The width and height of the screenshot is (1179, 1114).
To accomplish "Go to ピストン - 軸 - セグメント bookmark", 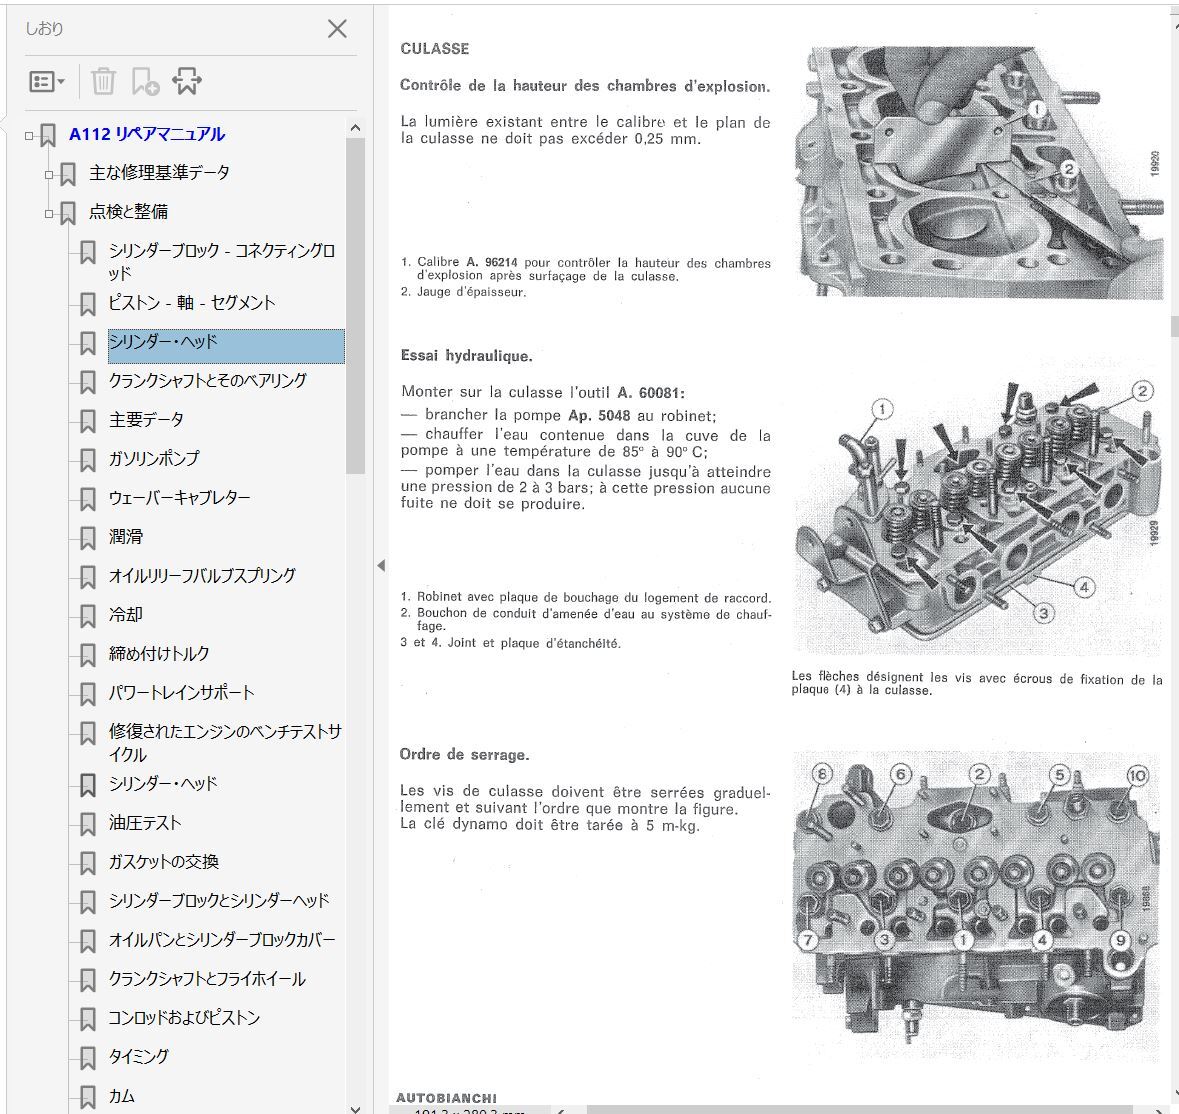I will (192, 303).
